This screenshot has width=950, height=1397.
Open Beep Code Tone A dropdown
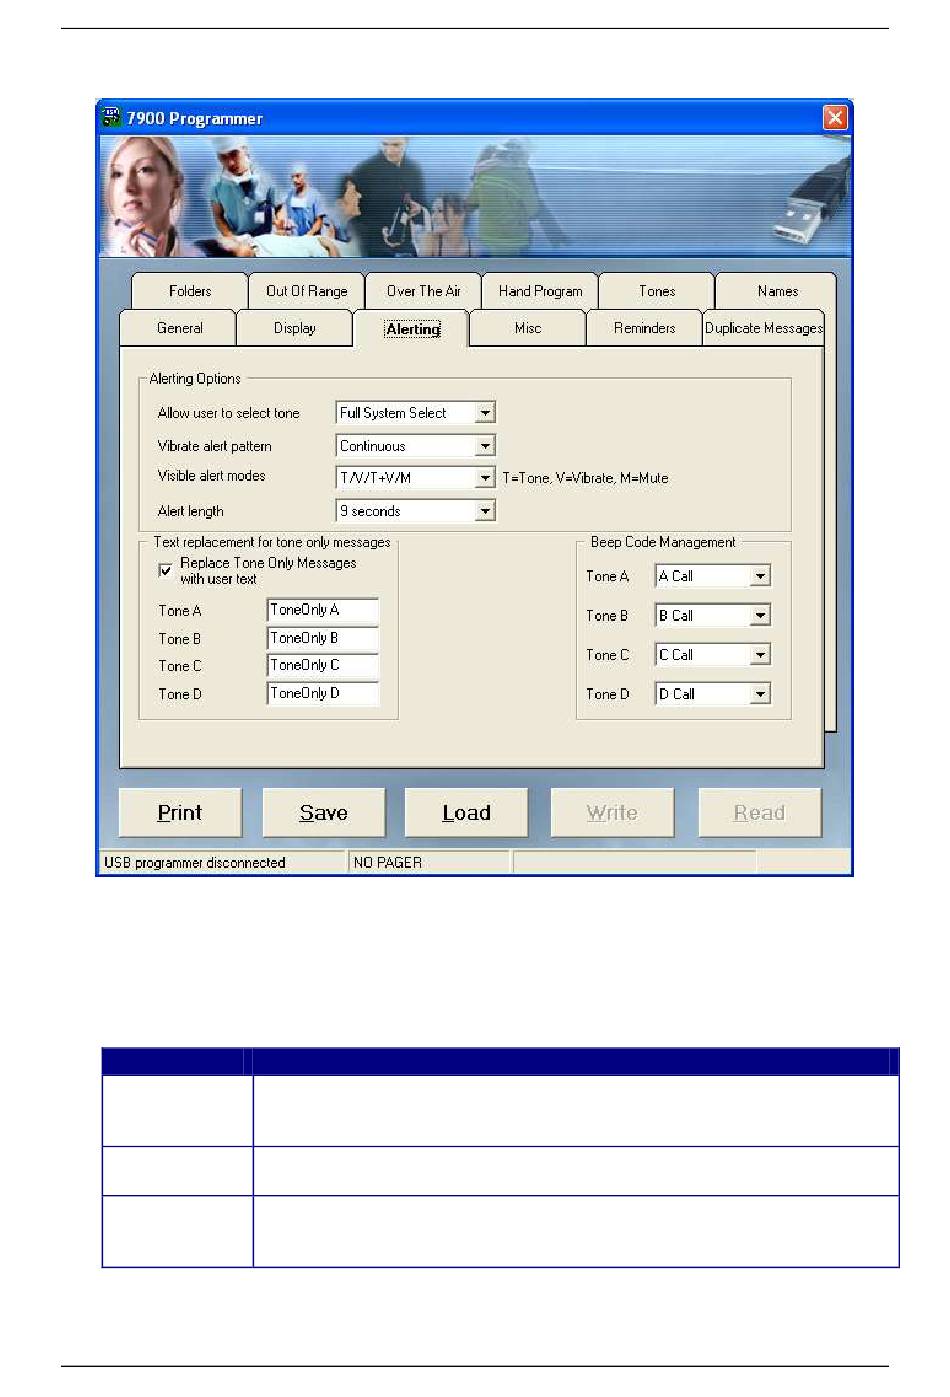pos(760,576)
